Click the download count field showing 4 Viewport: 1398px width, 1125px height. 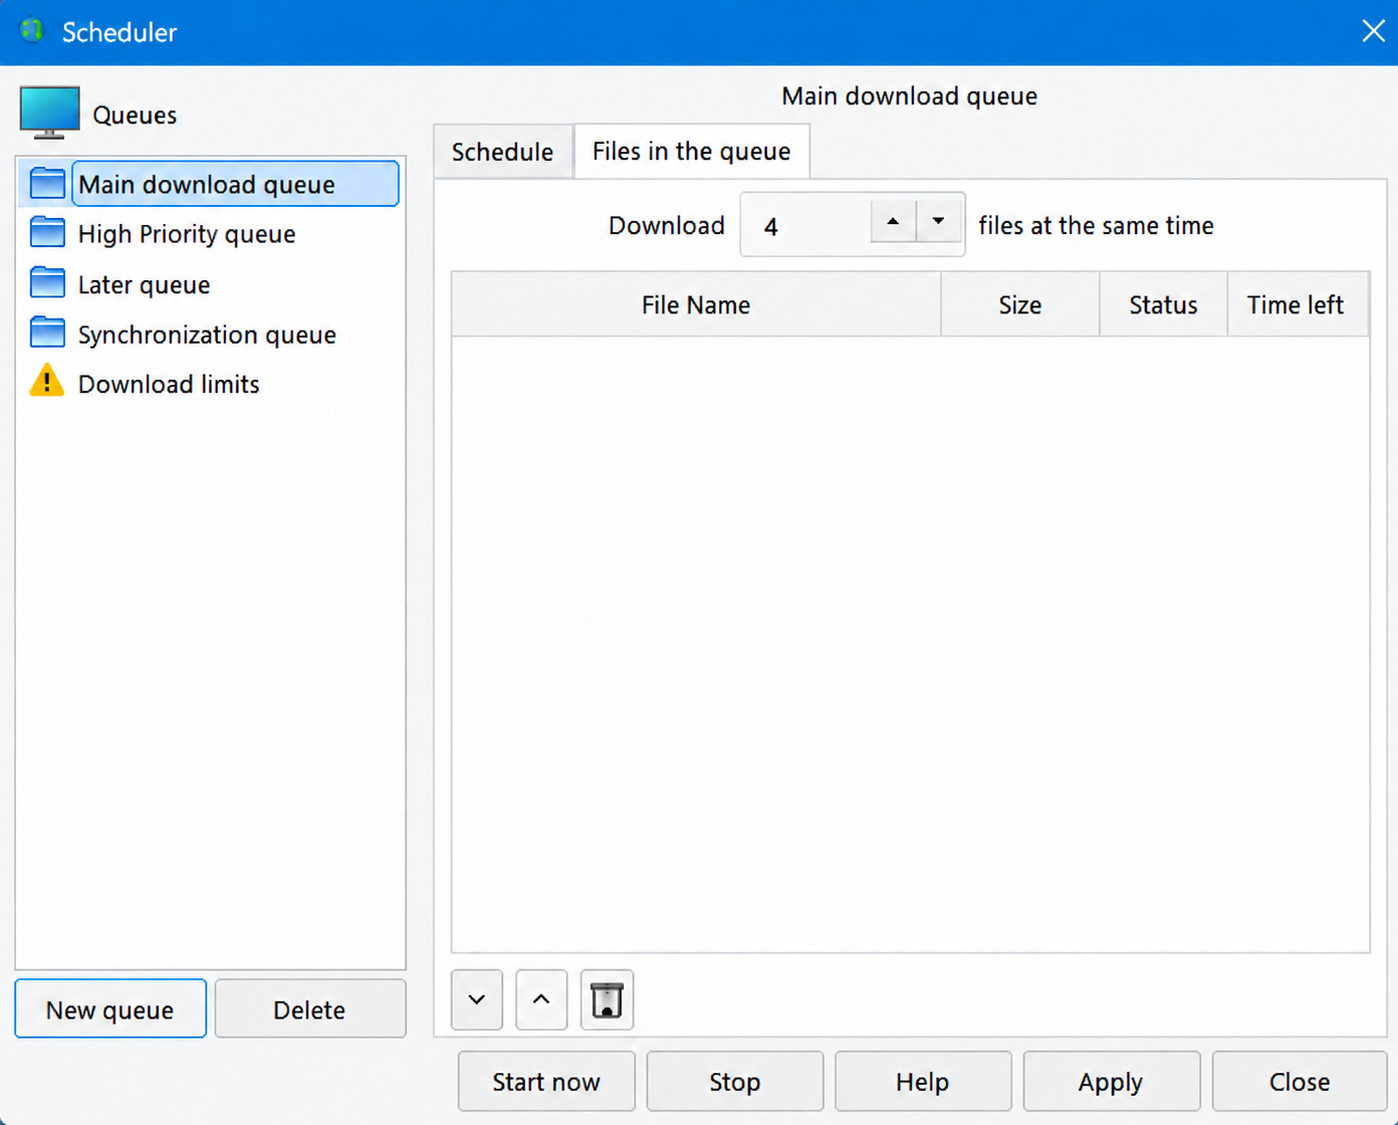pyautogui.click(x=806, y=226)
